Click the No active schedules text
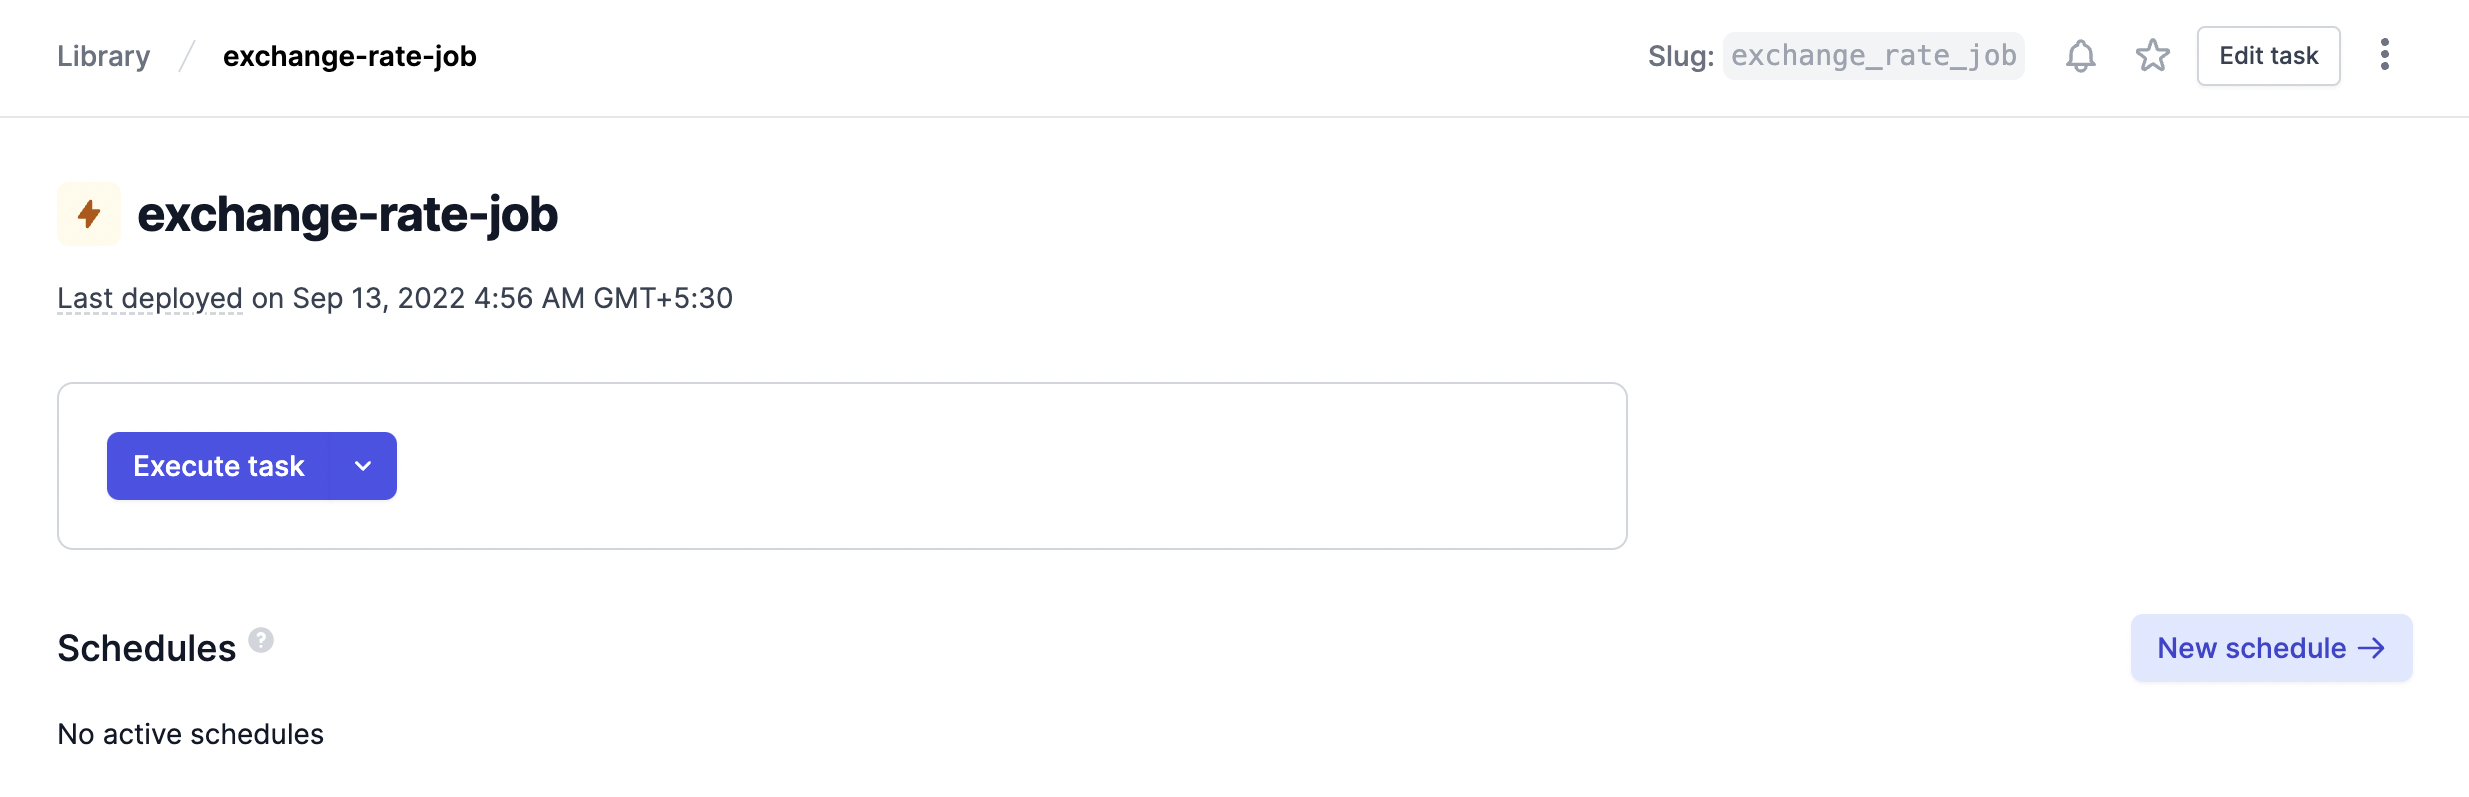Viewport: 2469px width, 797px height. point(191,734)
